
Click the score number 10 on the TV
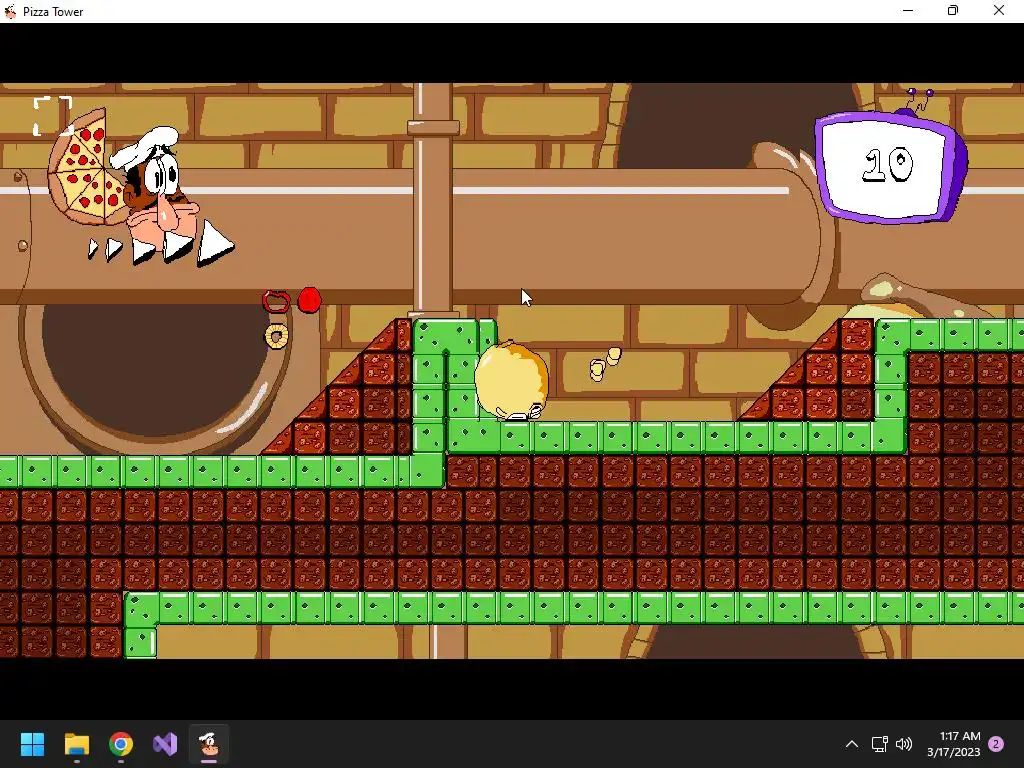click(888, 165)
